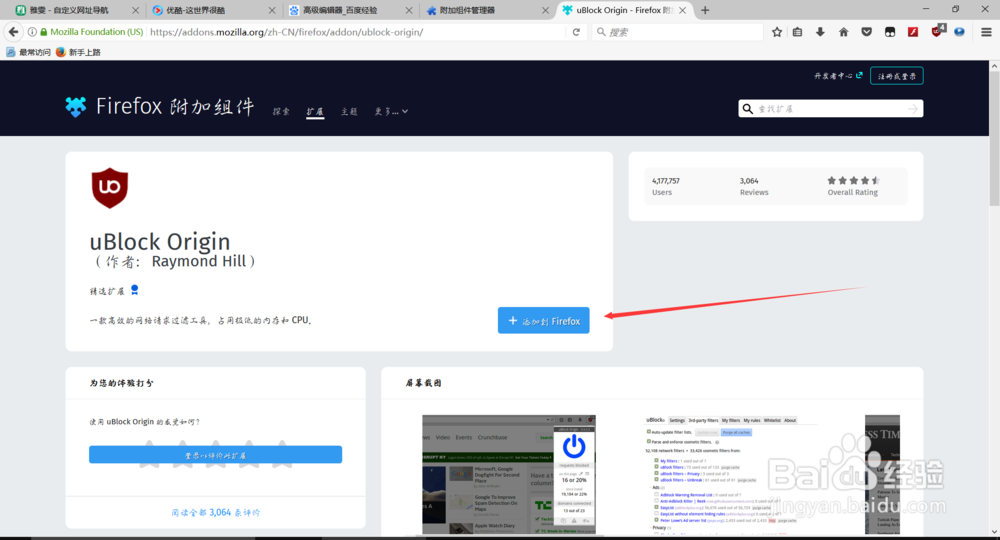Click the red Flash icon in toolbar

[x=913, y=32]
